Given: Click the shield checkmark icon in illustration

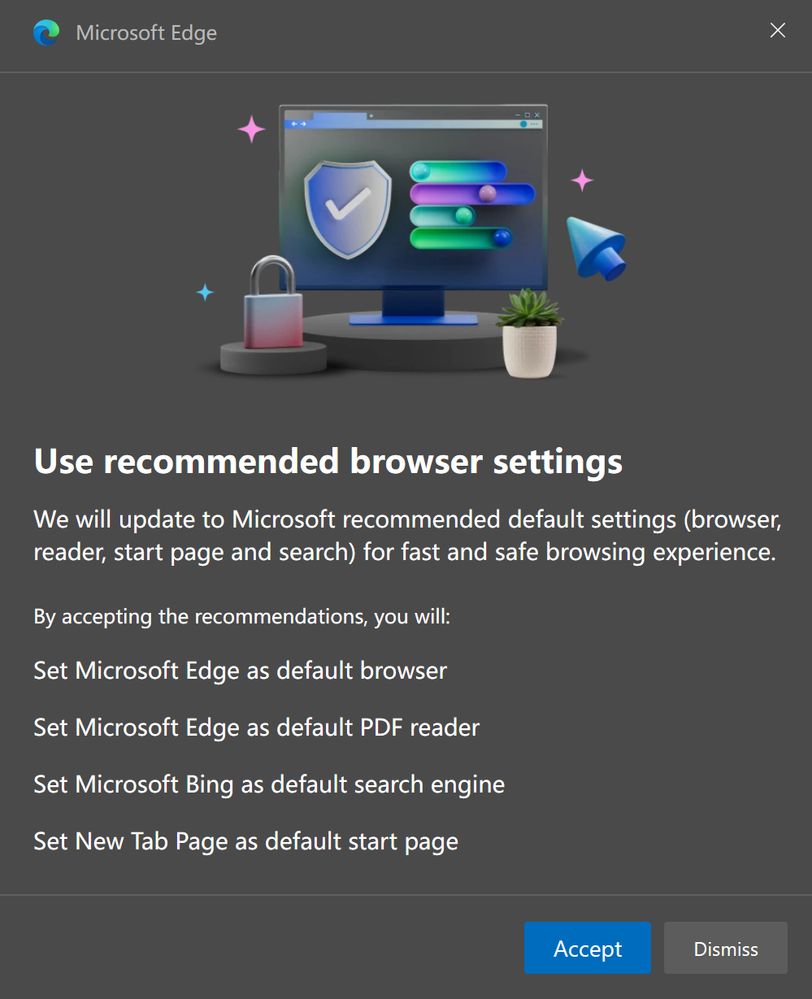Looking at the screenshot, I should [x=347, y=208].
